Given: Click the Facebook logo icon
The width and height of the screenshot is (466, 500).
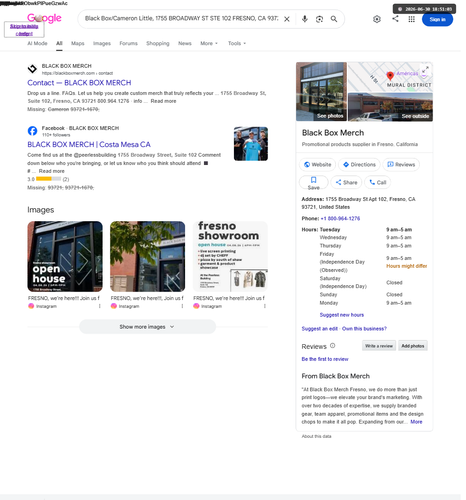Looking at the screenshot, I should [x=32, y=131].
